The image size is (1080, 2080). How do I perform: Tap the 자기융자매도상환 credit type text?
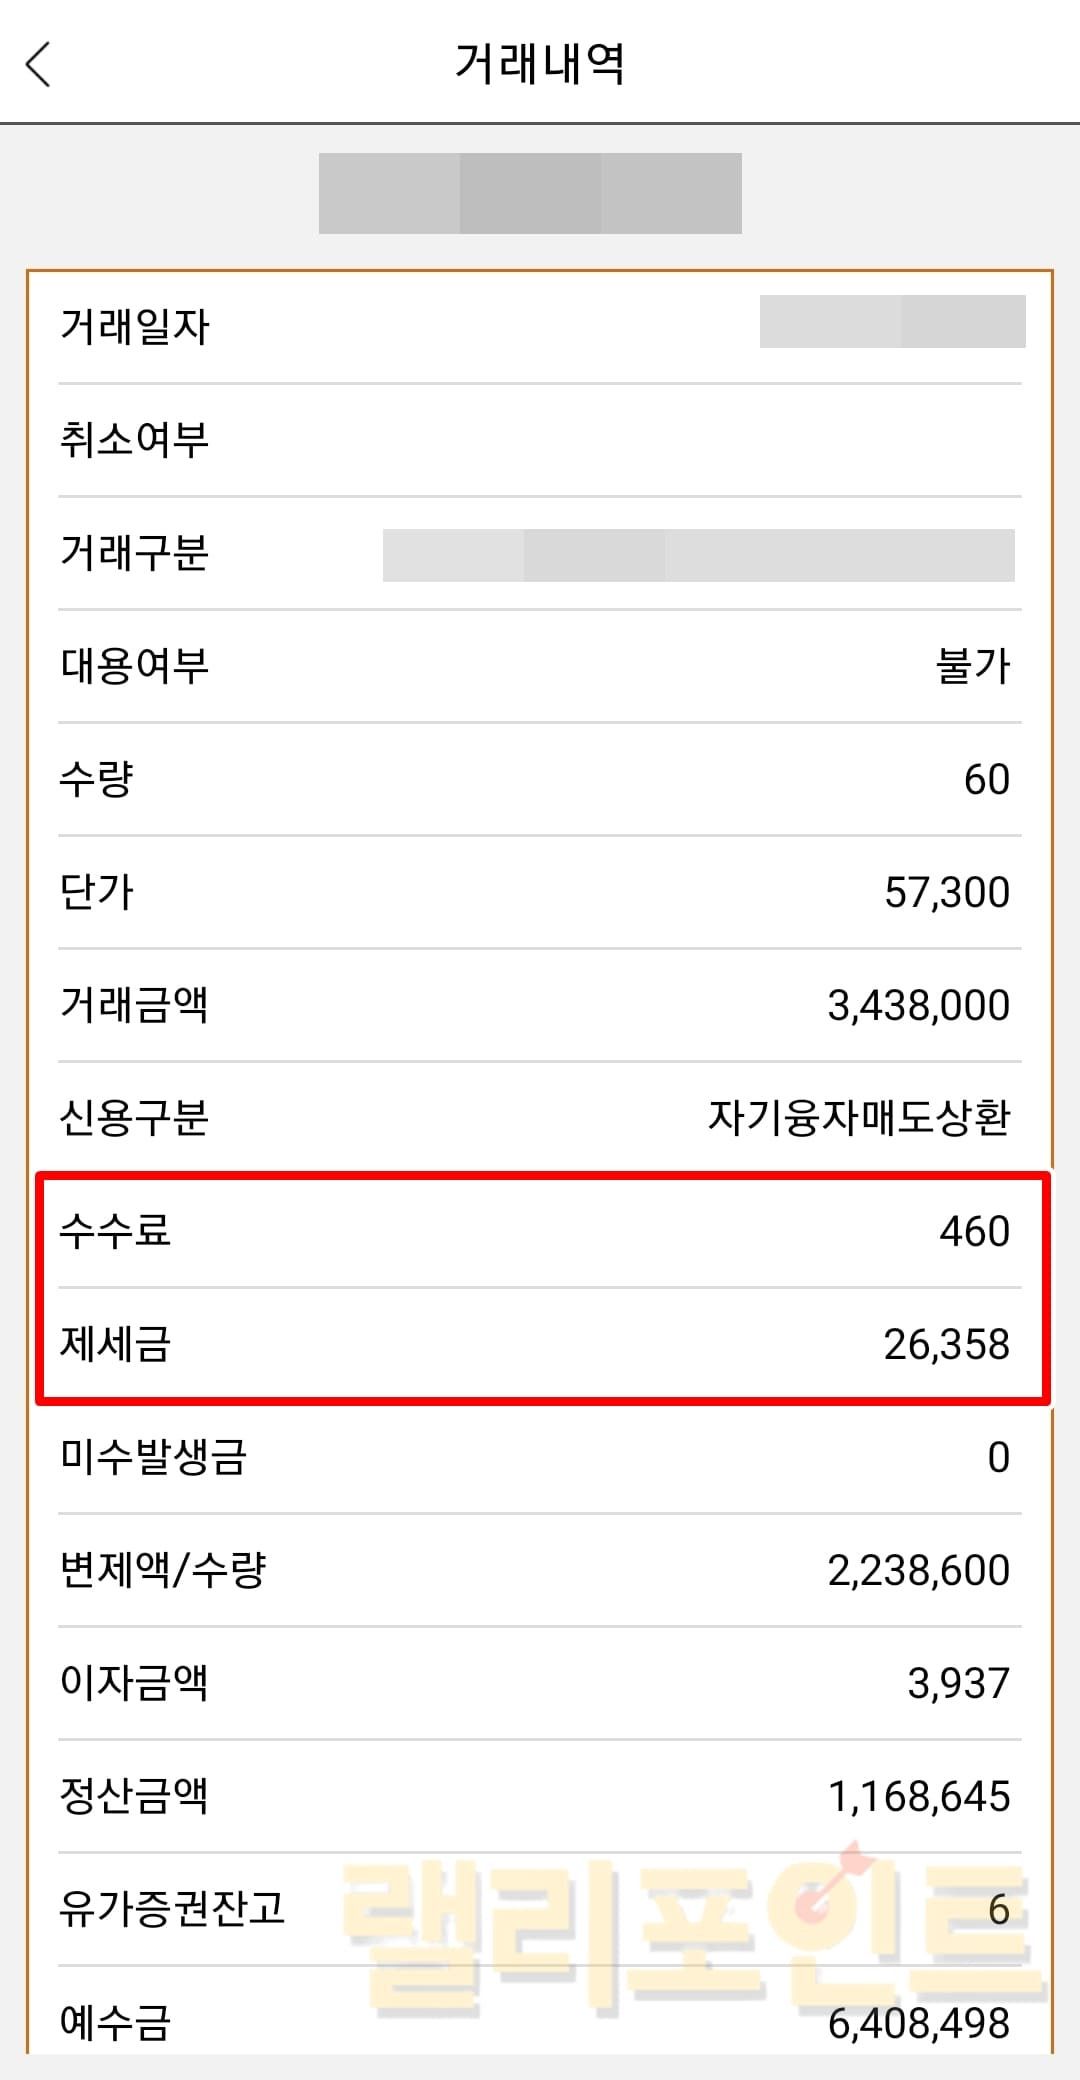(x=859, y=1118)
